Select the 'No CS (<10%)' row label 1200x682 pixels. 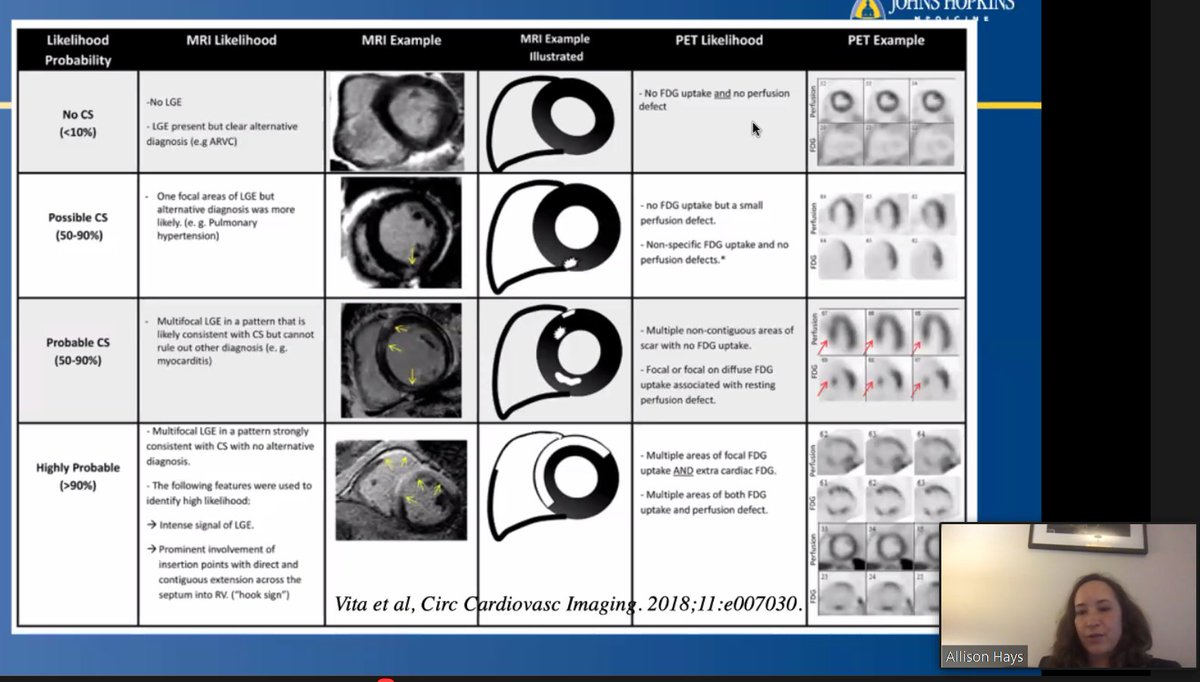click(x=79, y=123)
